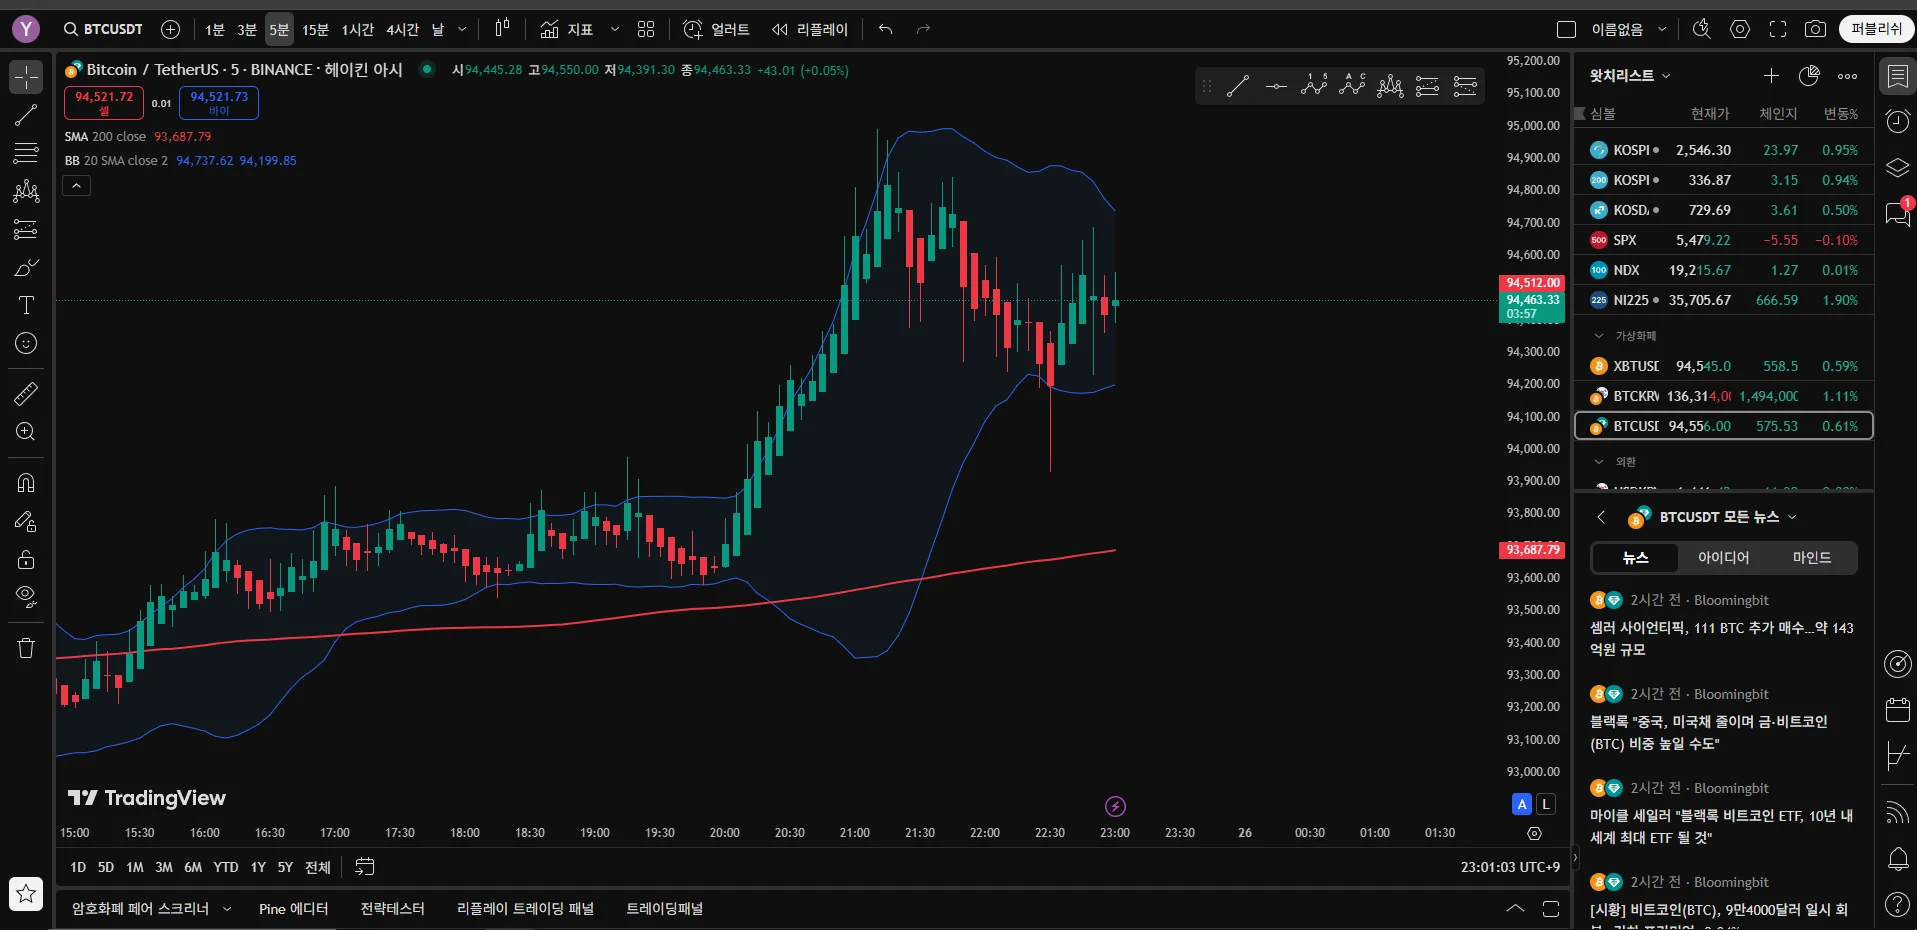
Task: Open the alerts bell icon in right sidebar
Action: [1897, 858]
